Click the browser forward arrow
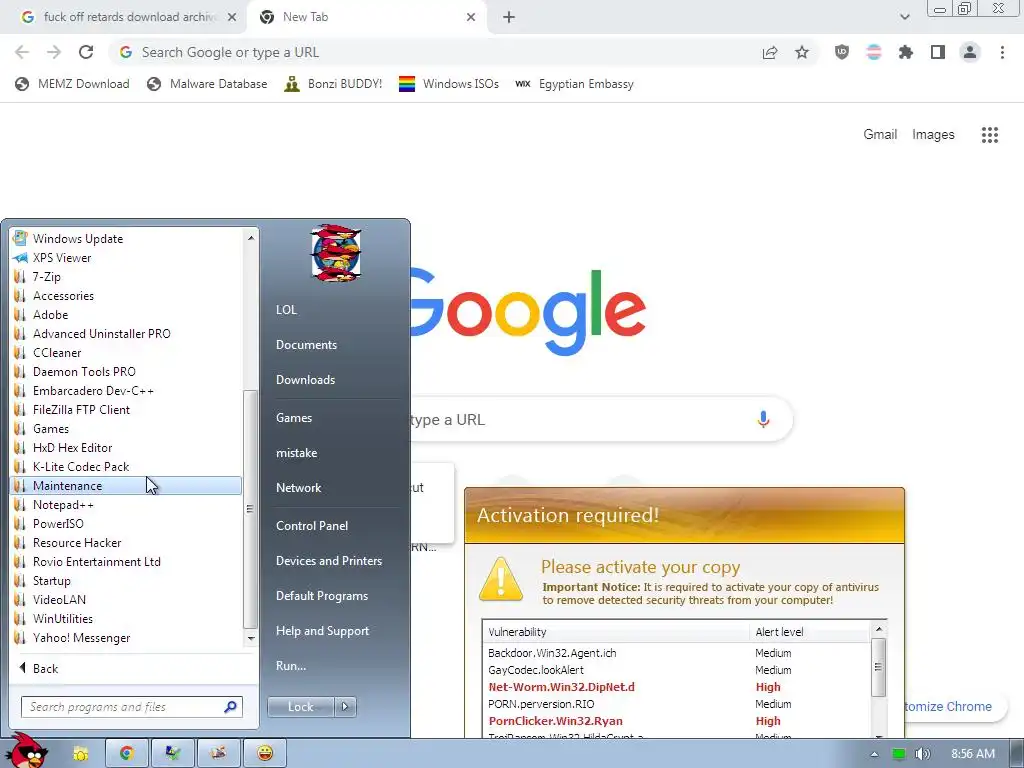The width and height of the screenshot is (1024, 768). point(54,52)
